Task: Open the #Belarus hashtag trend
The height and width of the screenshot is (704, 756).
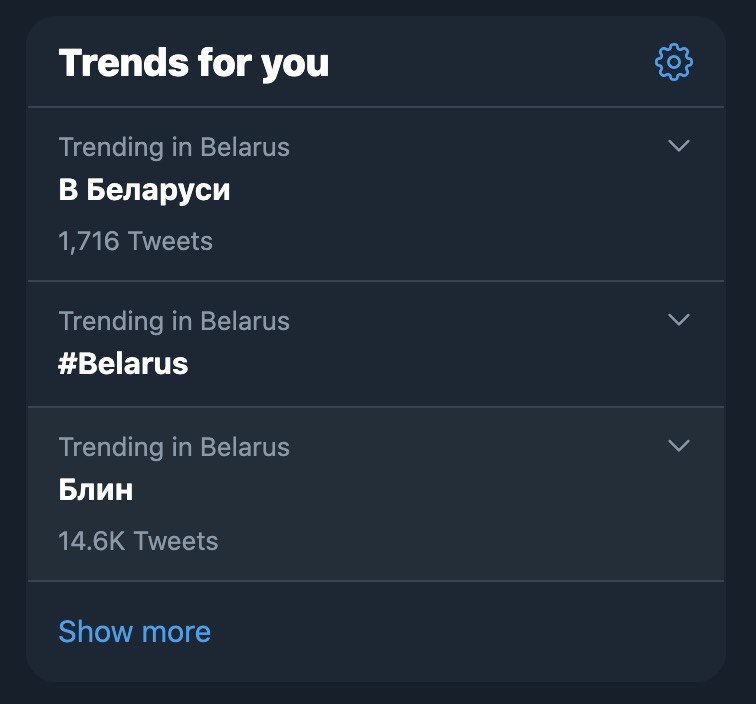Action: [x=123, y=364]
